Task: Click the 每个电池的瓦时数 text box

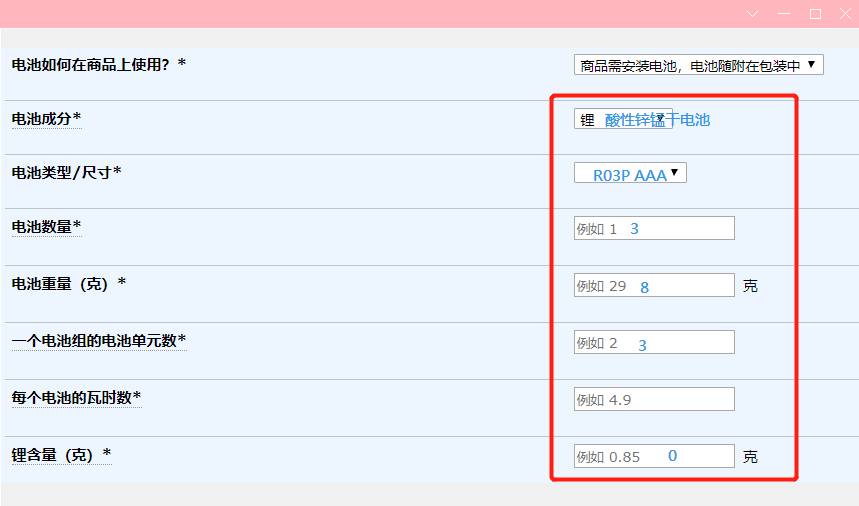Action: click(x=654, y=400)
